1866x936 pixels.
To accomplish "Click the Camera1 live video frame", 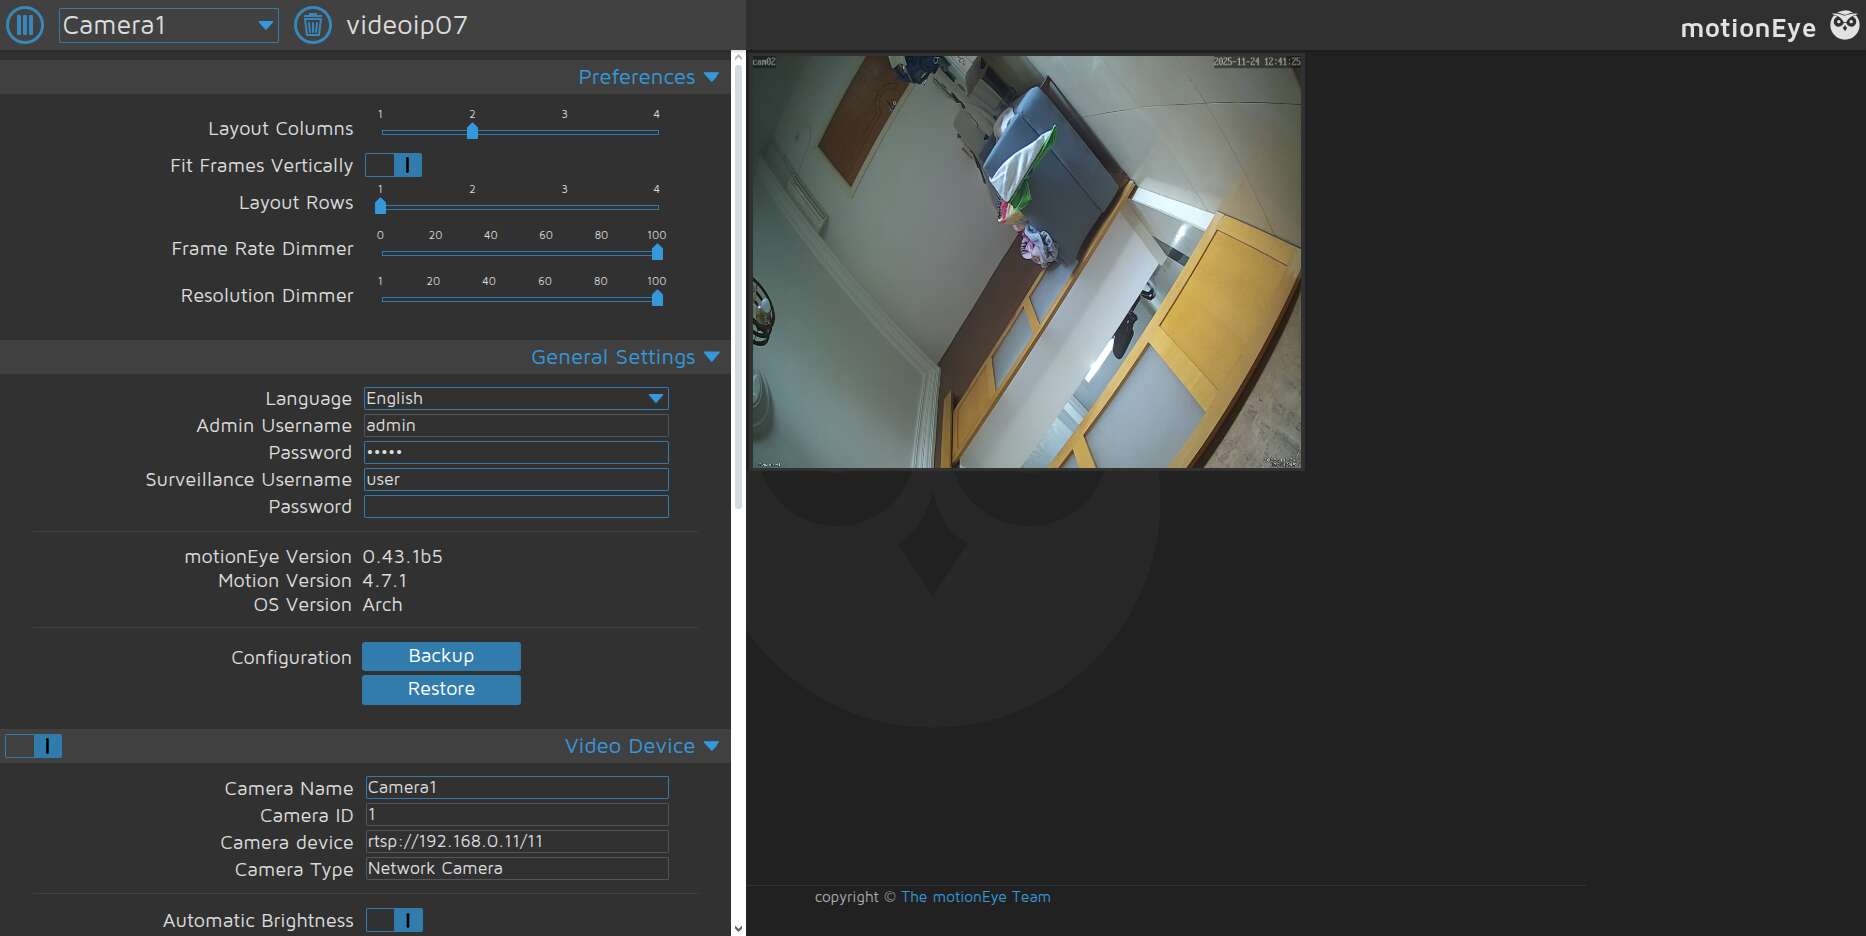I will 1027,261.
